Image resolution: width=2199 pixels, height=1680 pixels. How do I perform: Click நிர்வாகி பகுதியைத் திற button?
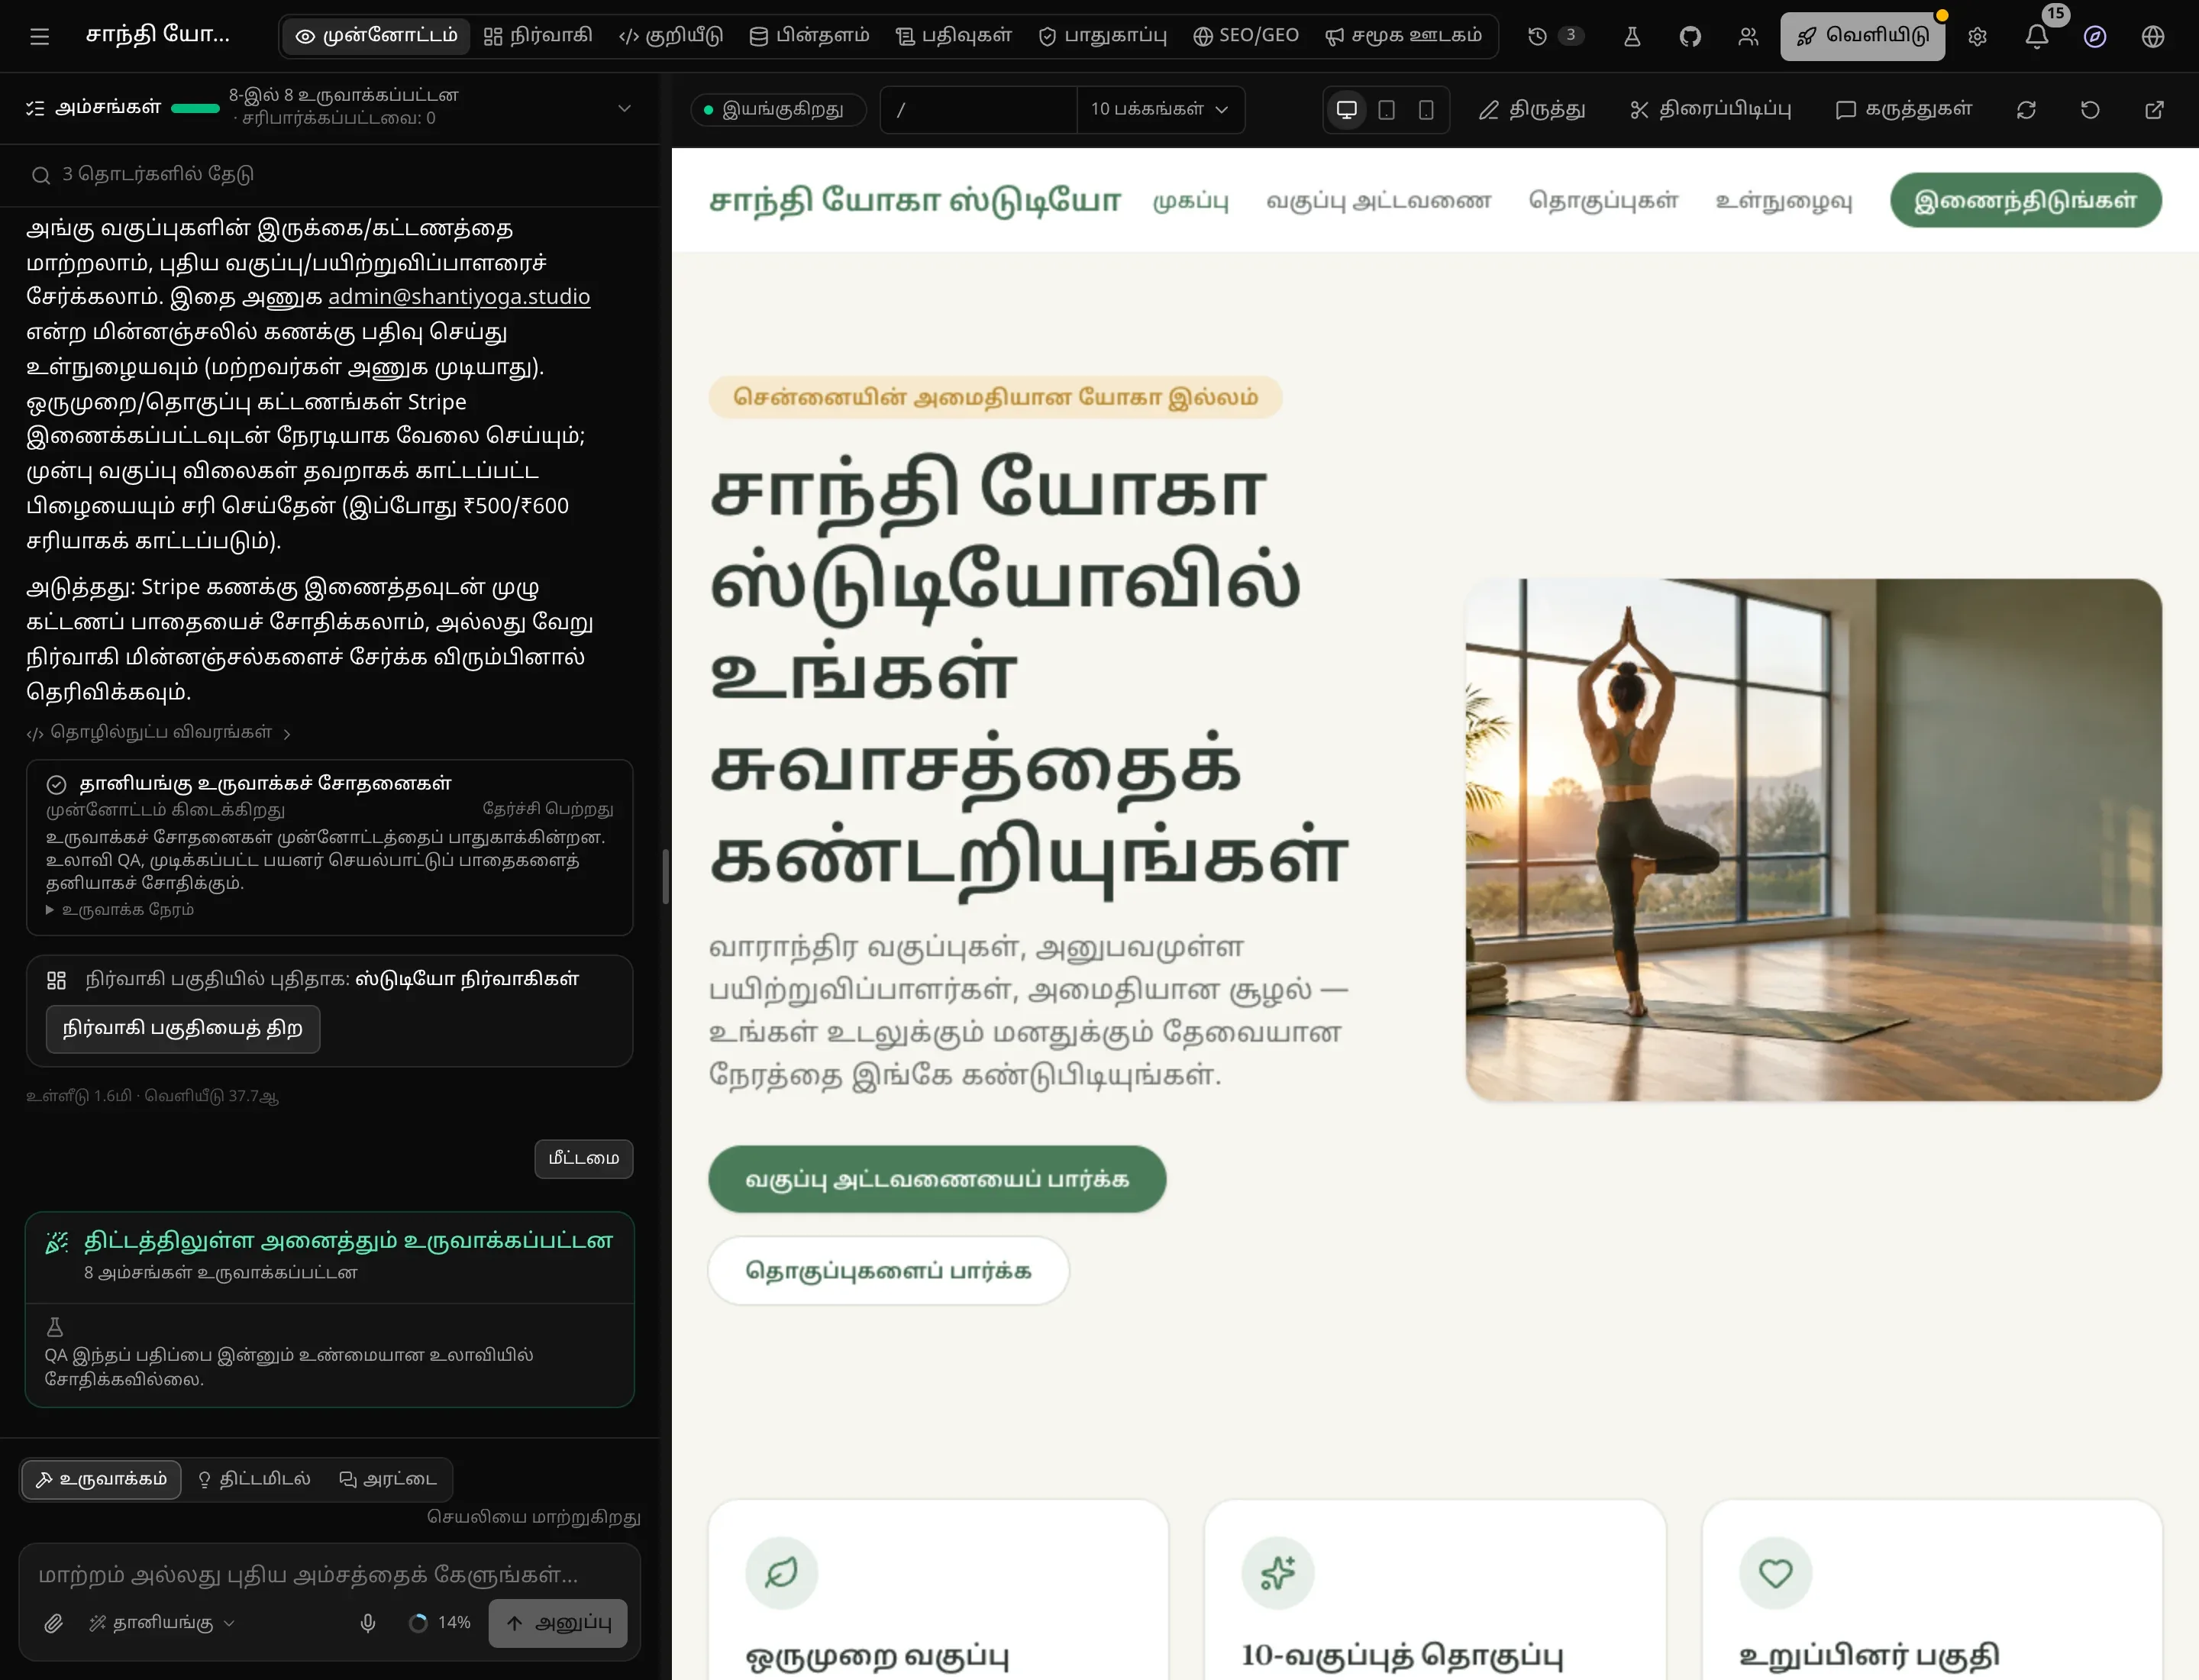point(183,1029)
